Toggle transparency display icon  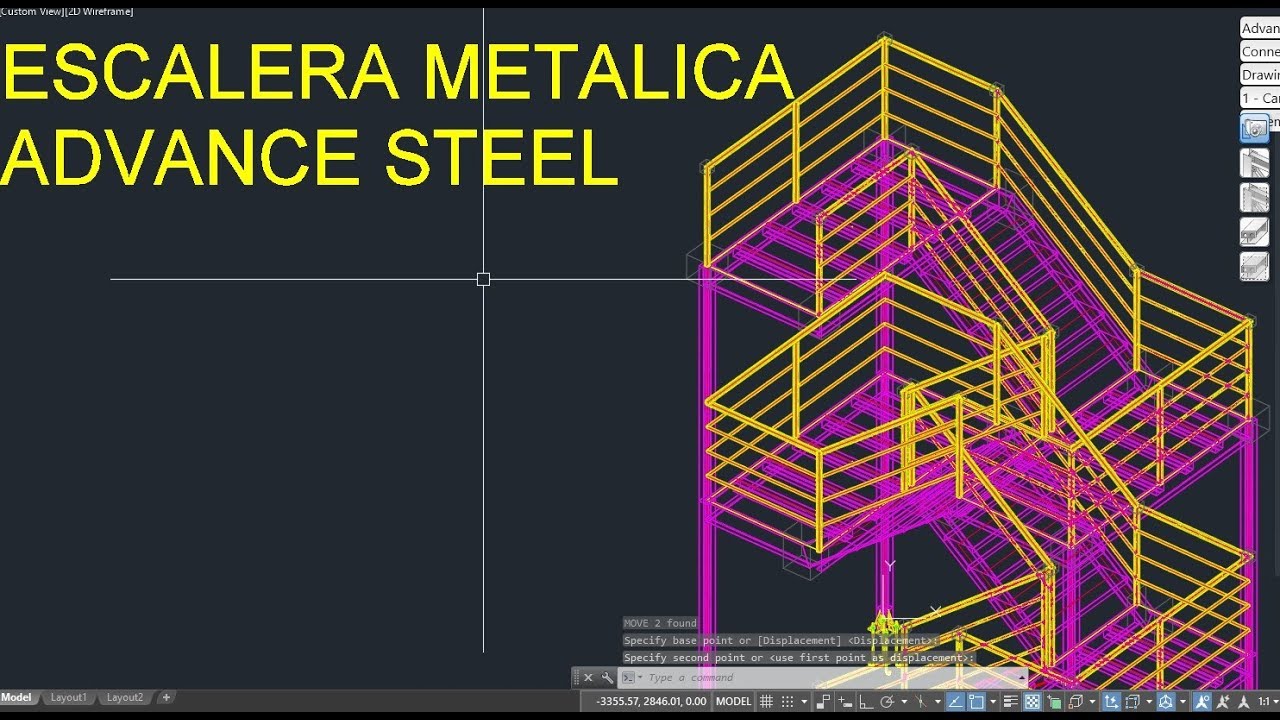point(1031,701)
